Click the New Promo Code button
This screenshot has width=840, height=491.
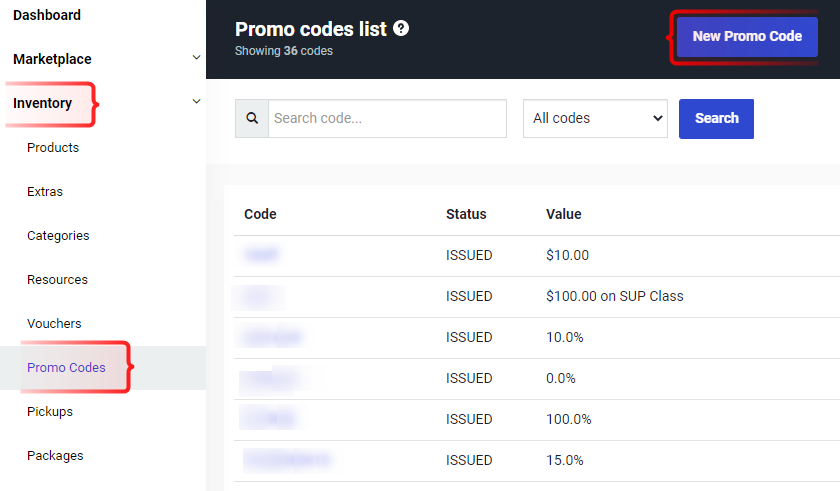pyautogui.click(x=747, y=36)
